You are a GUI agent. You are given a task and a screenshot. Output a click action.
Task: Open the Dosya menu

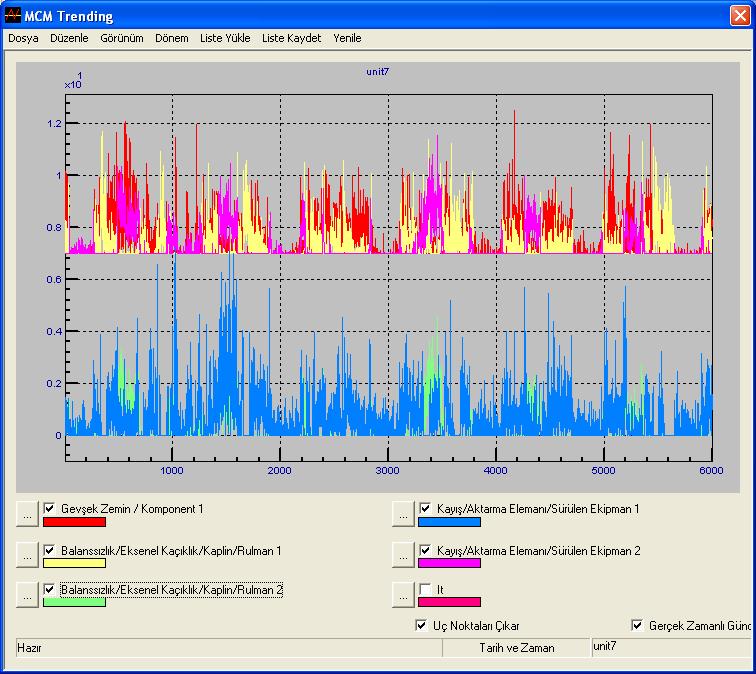(23, 38)
